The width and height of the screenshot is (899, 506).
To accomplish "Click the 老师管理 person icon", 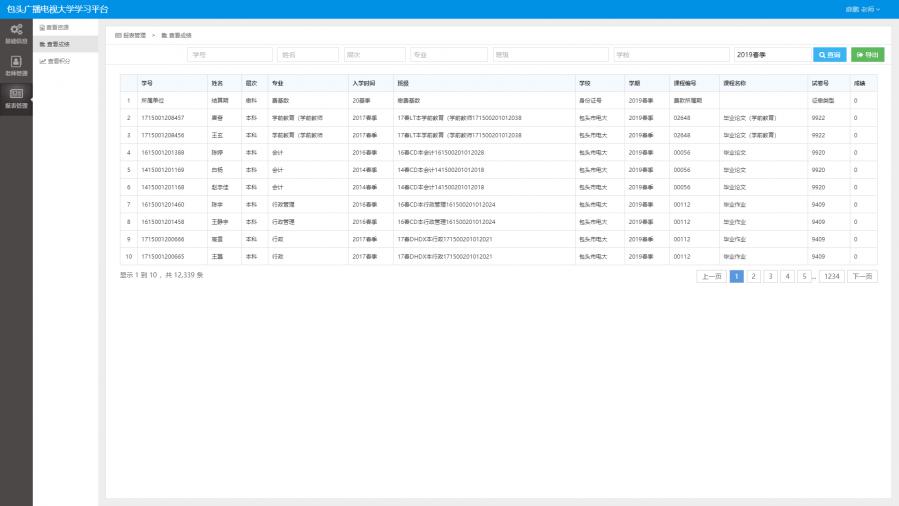I will click(x=16, y=62).
